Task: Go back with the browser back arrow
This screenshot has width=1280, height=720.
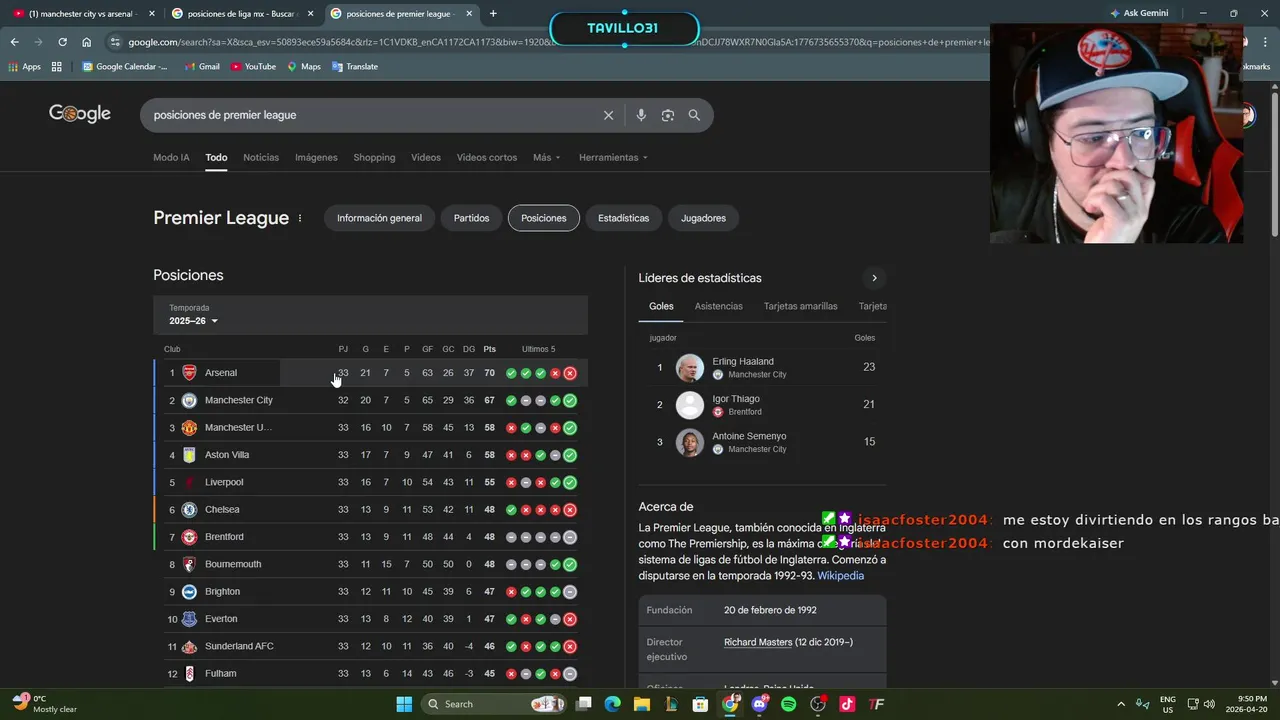Action: click(x=14, y=42)
